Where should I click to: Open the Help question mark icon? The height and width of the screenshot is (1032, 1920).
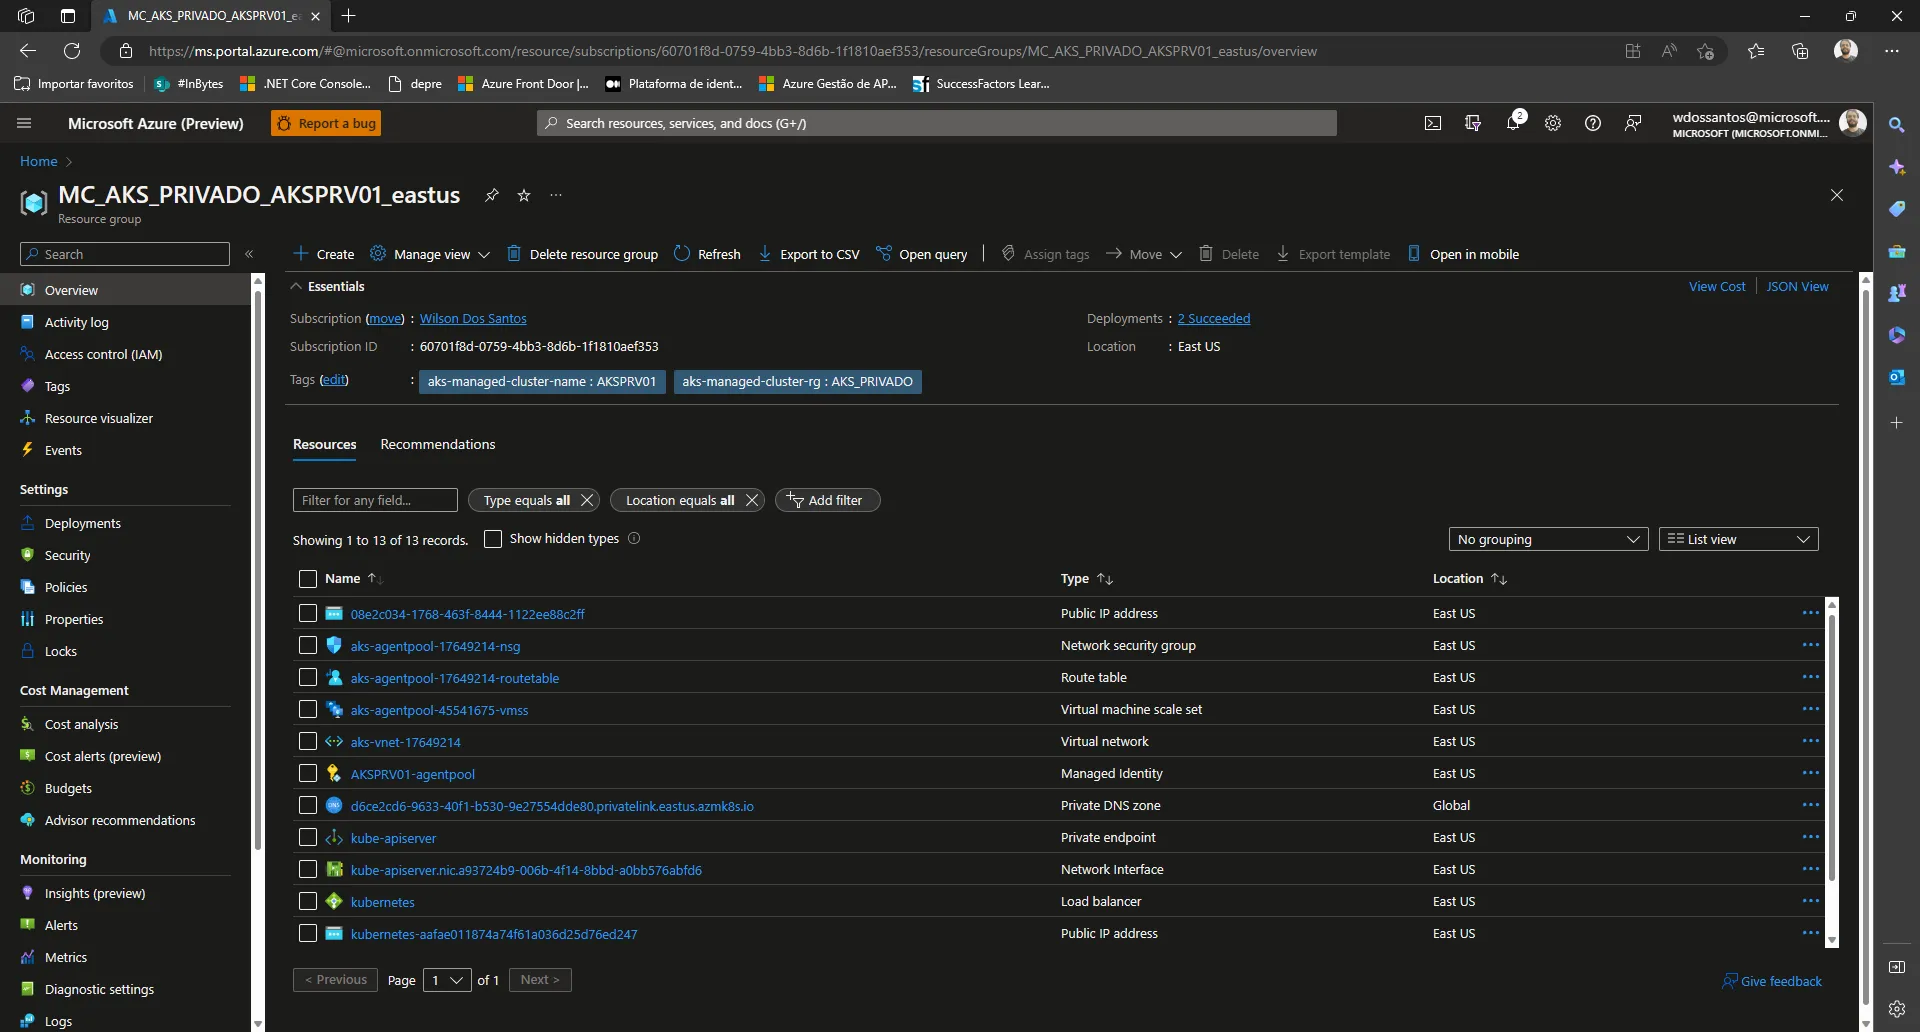pos(1593,123)
